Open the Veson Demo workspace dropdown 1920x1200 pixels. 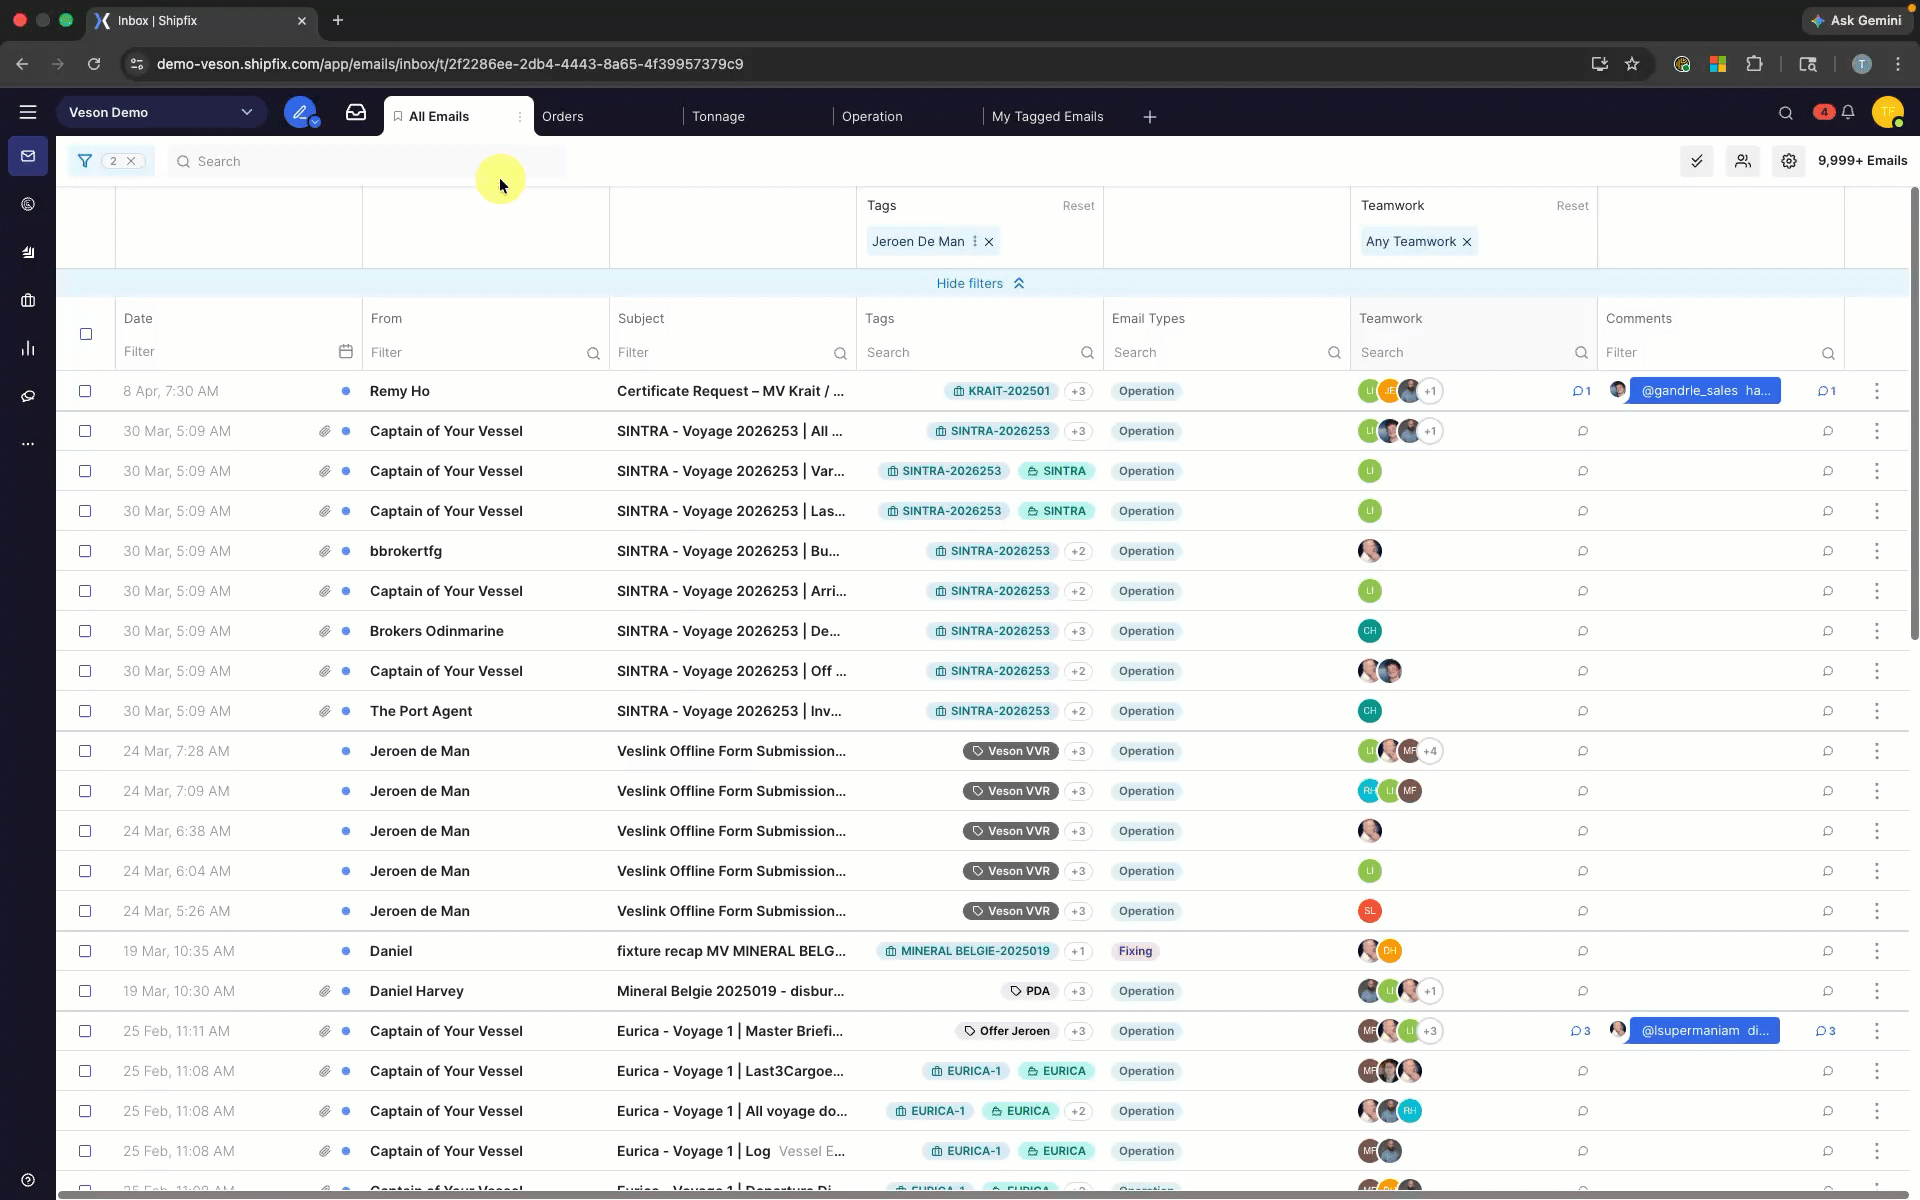pyautogui.click(x=161, y=112)
